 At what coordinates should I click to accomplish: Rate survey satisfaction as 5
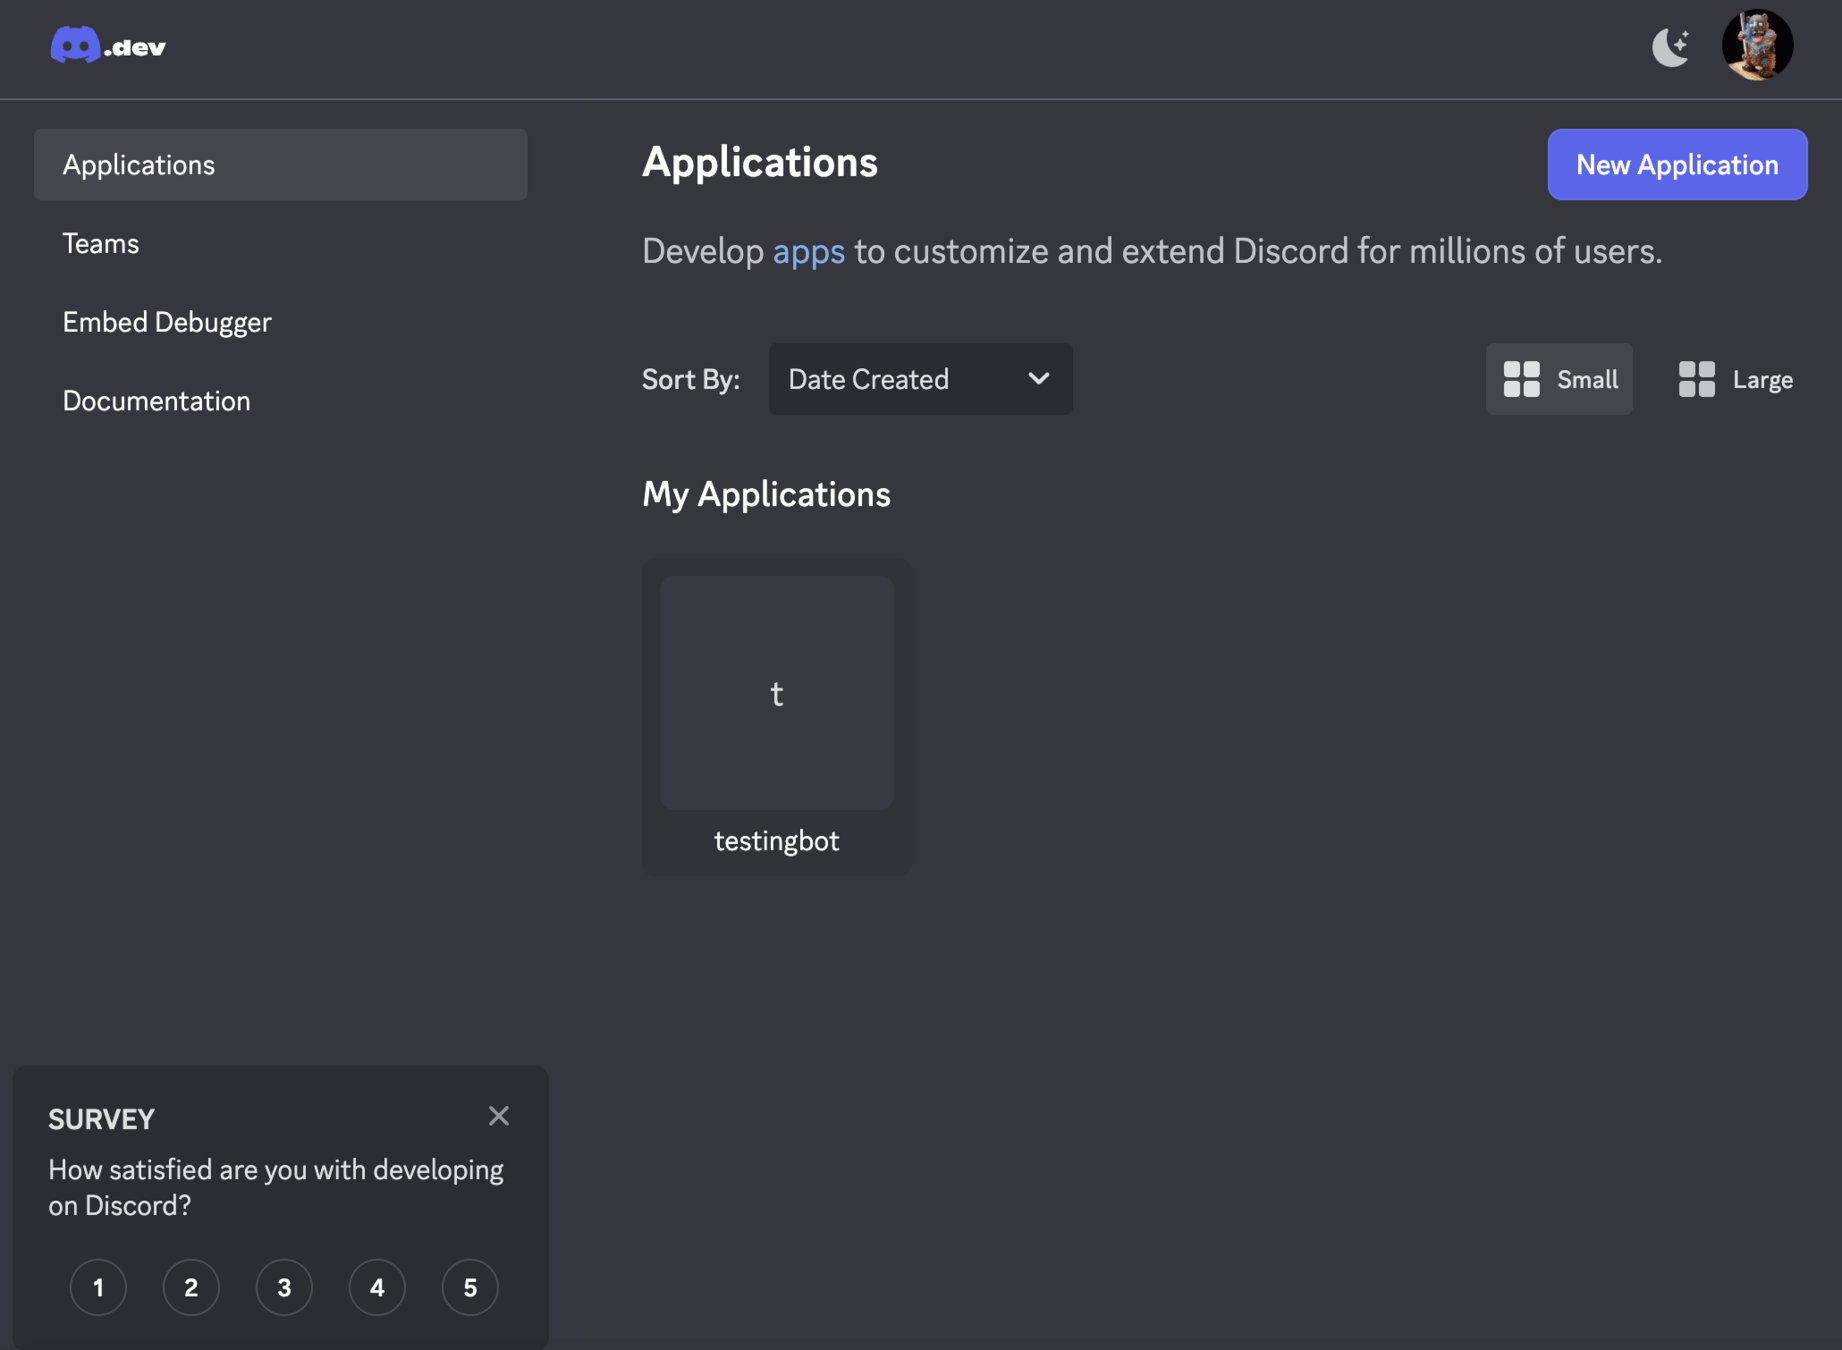[470, 1287]
